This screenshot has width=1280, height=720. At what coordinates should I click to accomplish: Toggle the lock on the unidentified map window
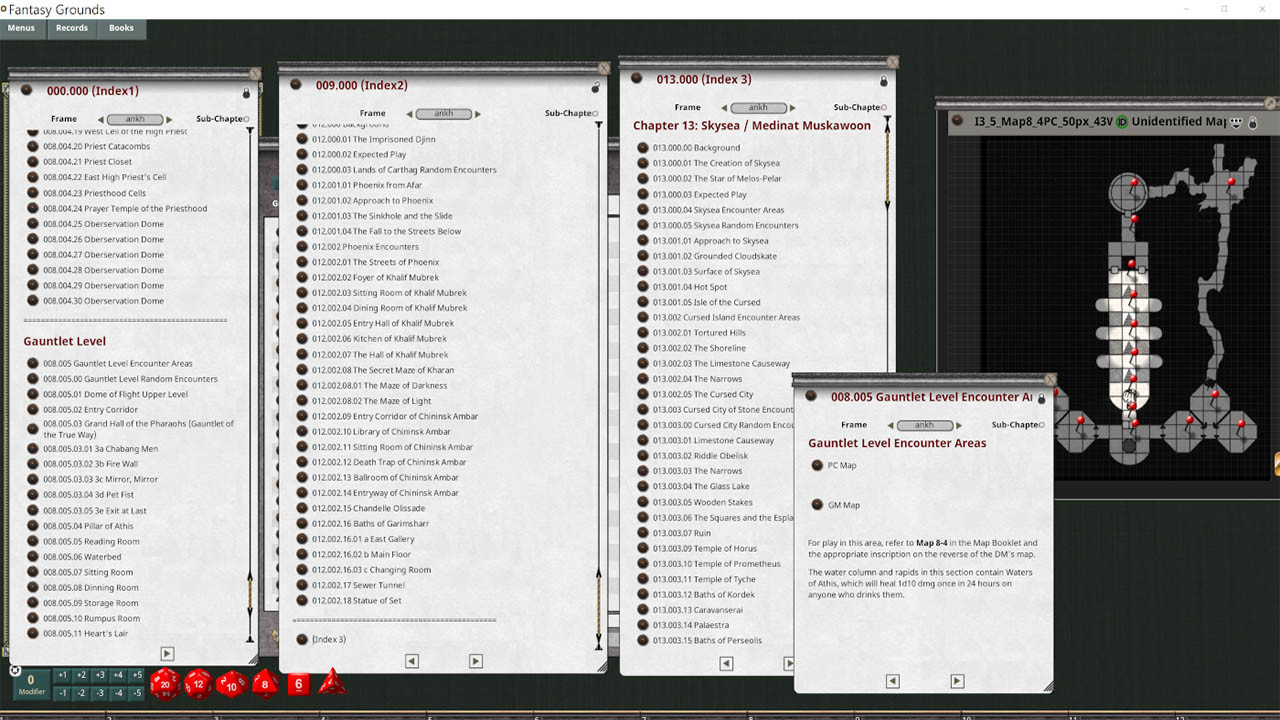(x=1253, y=121)
